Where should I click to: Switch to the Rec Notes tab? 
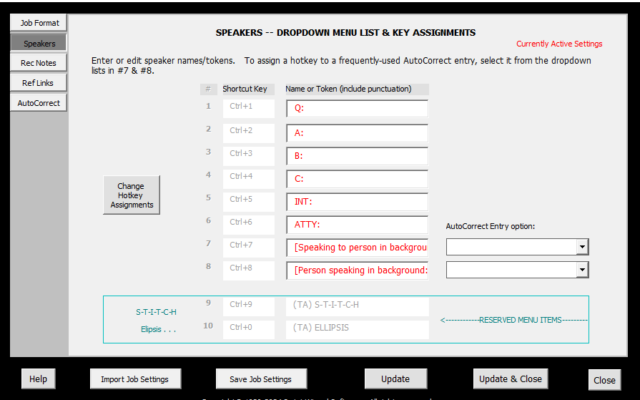pyautogui.click(x=39, y=63)
